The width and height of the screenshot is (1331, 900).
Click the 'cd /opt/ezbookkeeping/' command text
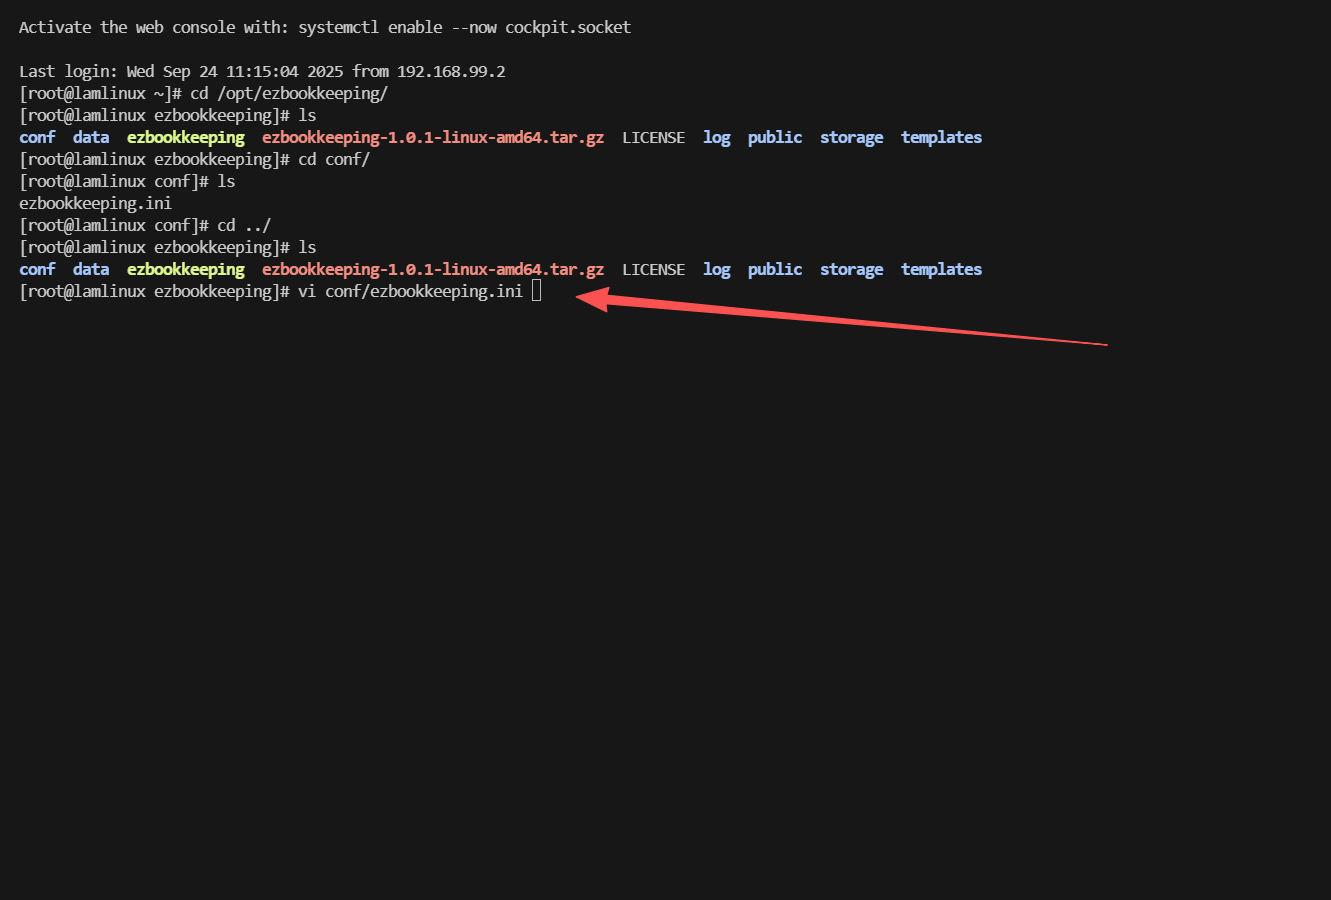click(x=289, y=93)
